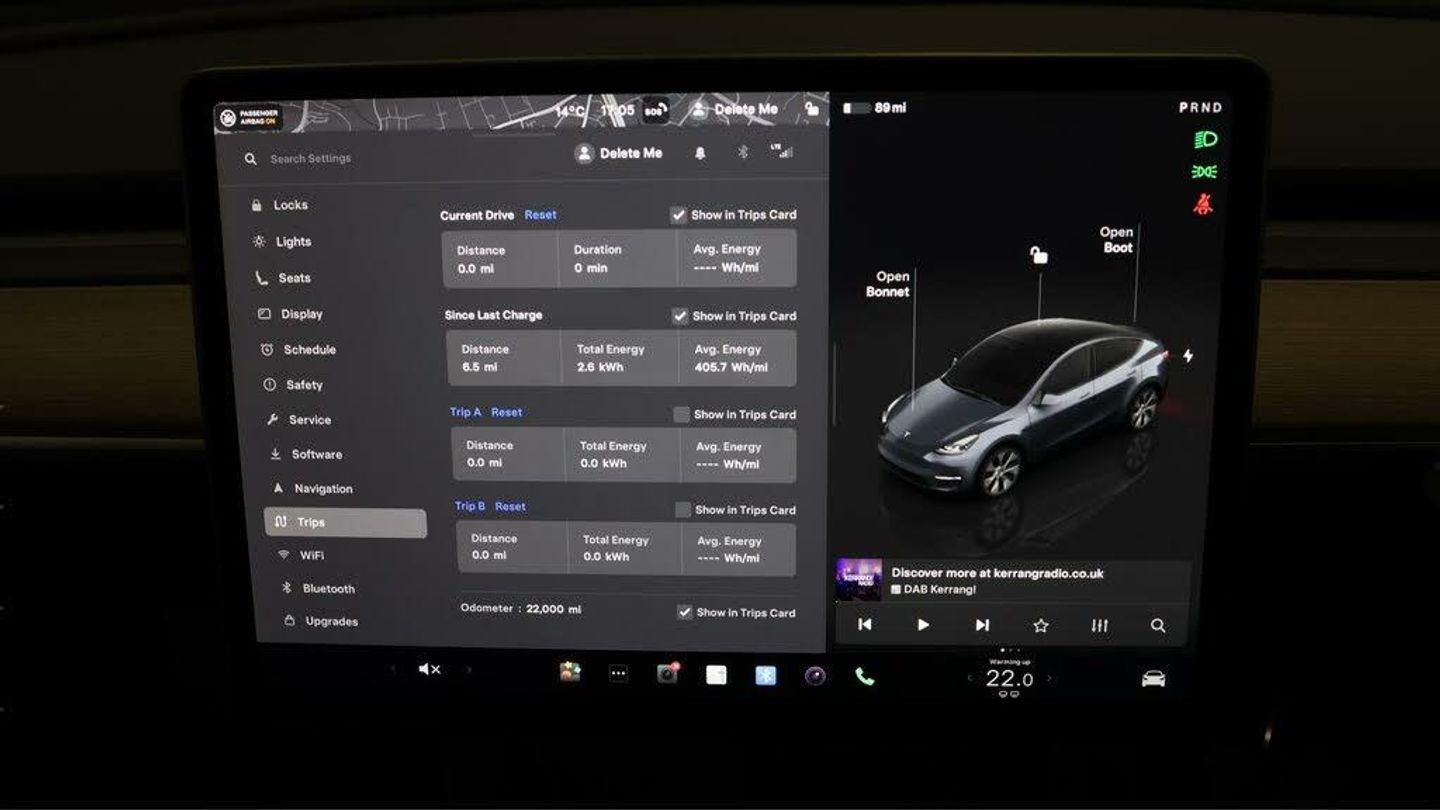Screen dimensions: 1440x810
Task: Open the dashcam icon with red dot
Action: tap(667, 674)
